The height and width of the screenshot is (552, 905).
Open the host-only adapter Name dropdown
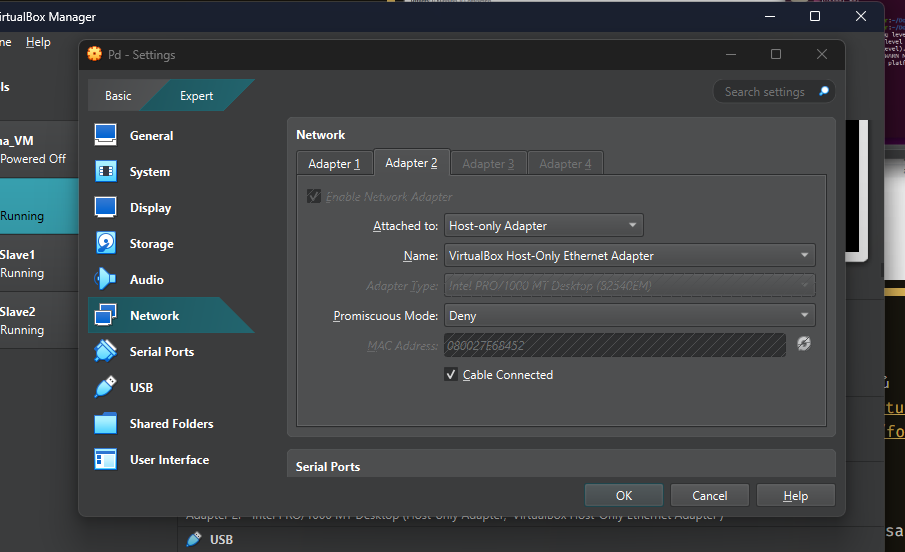click(629, 256)
